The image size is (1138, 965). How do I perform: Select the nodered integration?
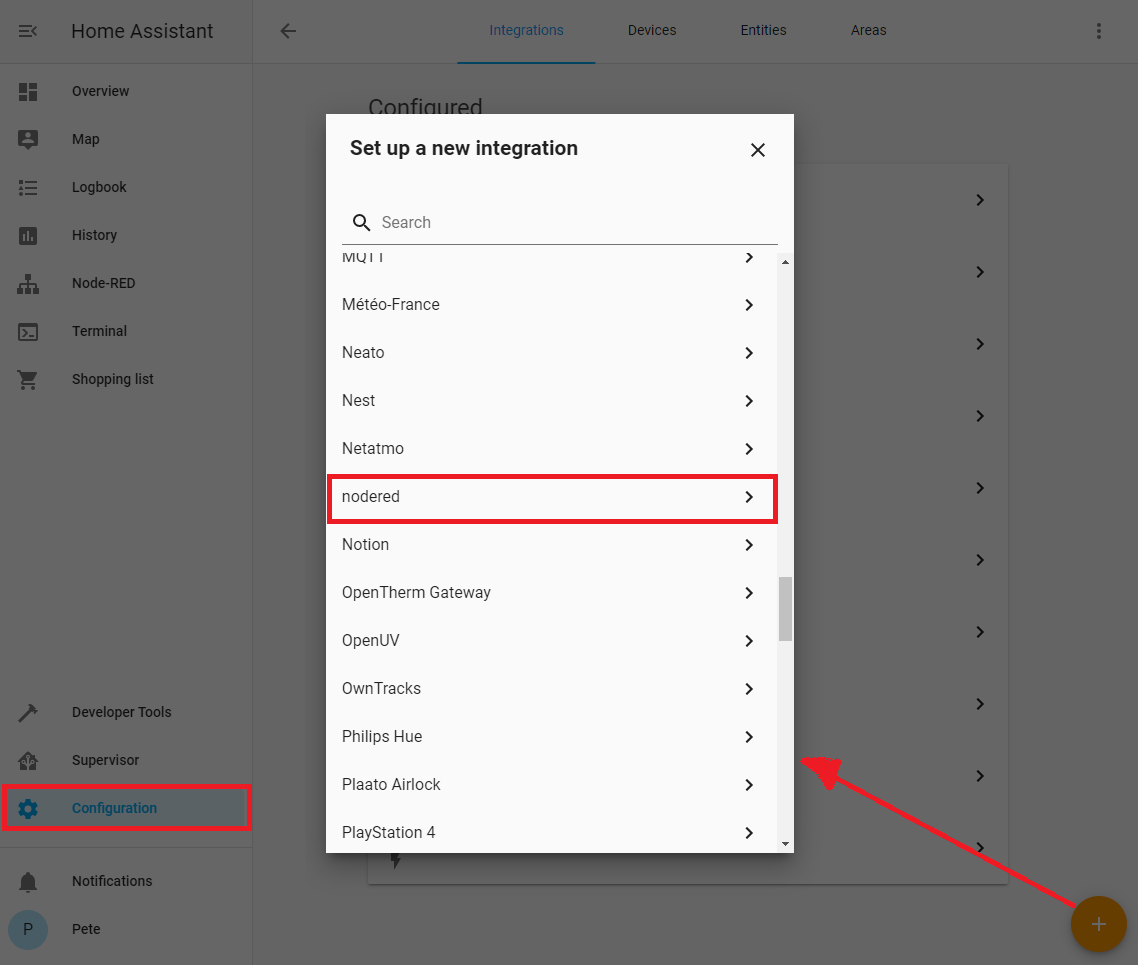coord(552,497)
